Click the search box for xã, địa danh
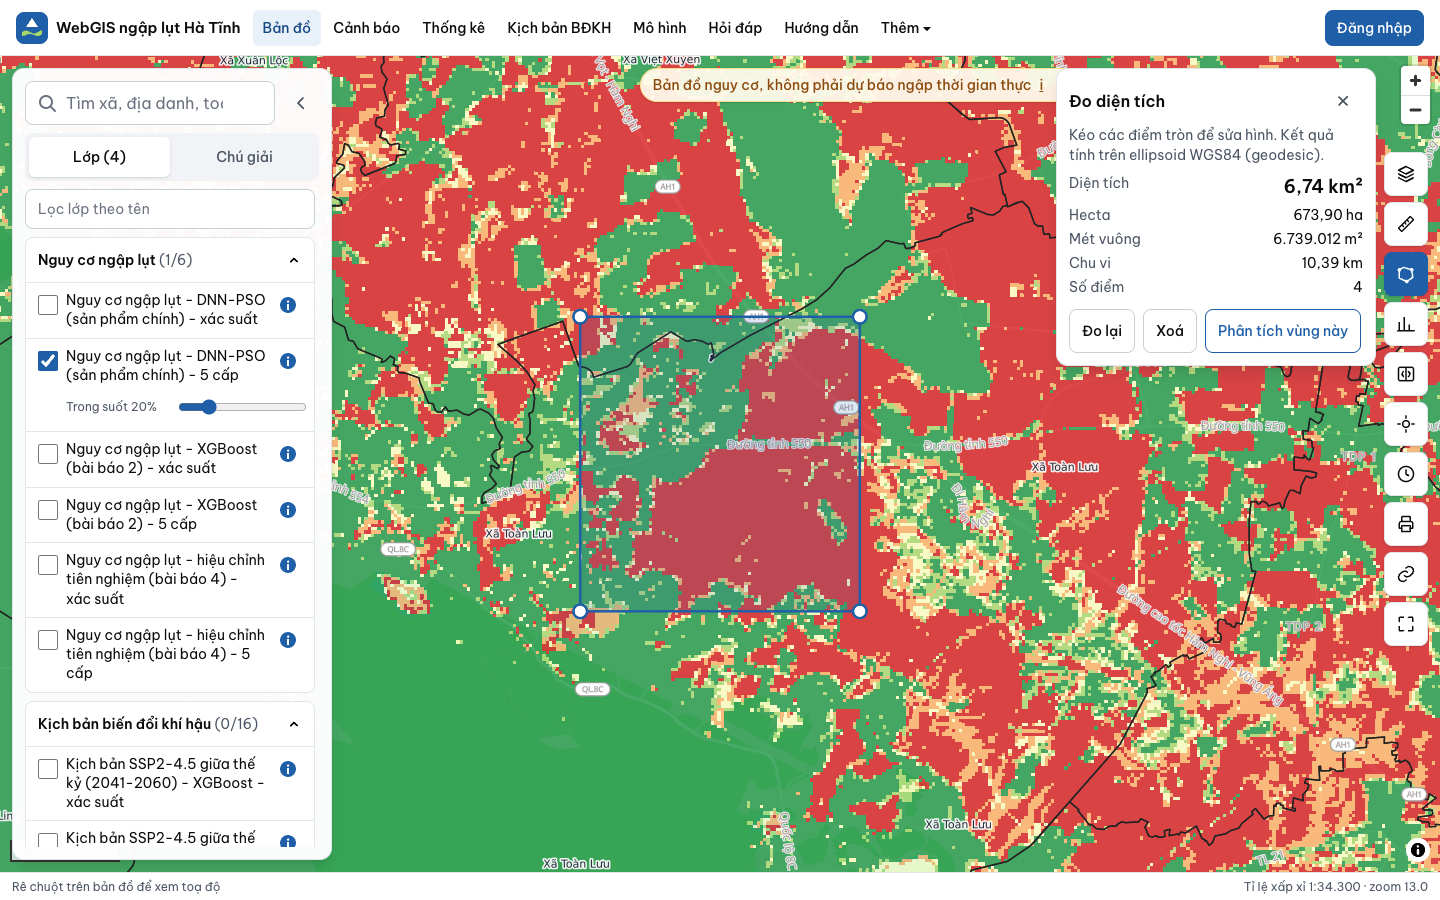 tap(150, 103)
